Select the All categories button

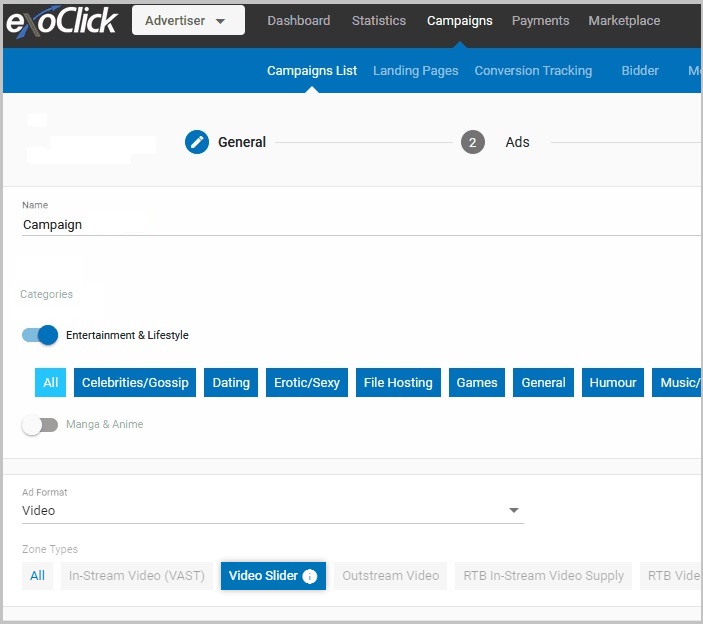(x=51, y=382)
